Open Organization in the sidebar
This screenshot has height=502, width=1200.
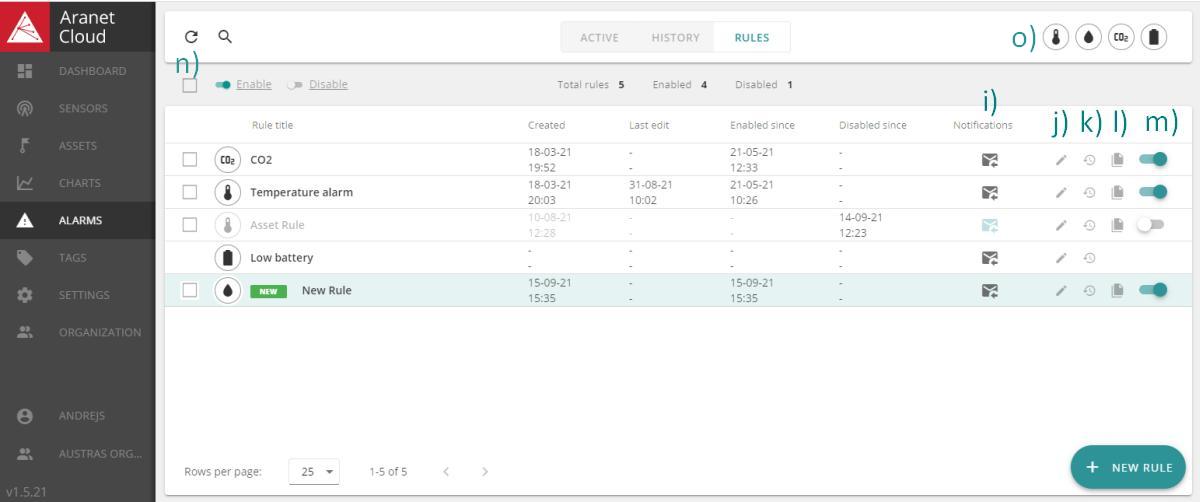[x=78, y=333]
